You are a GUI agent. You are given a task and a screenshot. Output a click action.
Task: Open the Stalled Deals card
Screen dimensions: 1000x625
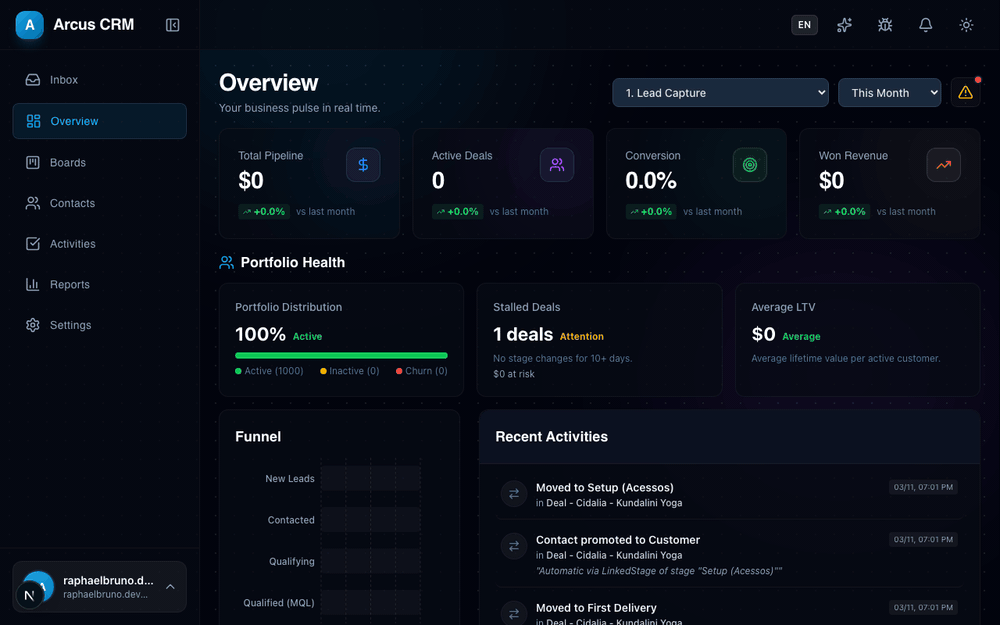(599, 339)
